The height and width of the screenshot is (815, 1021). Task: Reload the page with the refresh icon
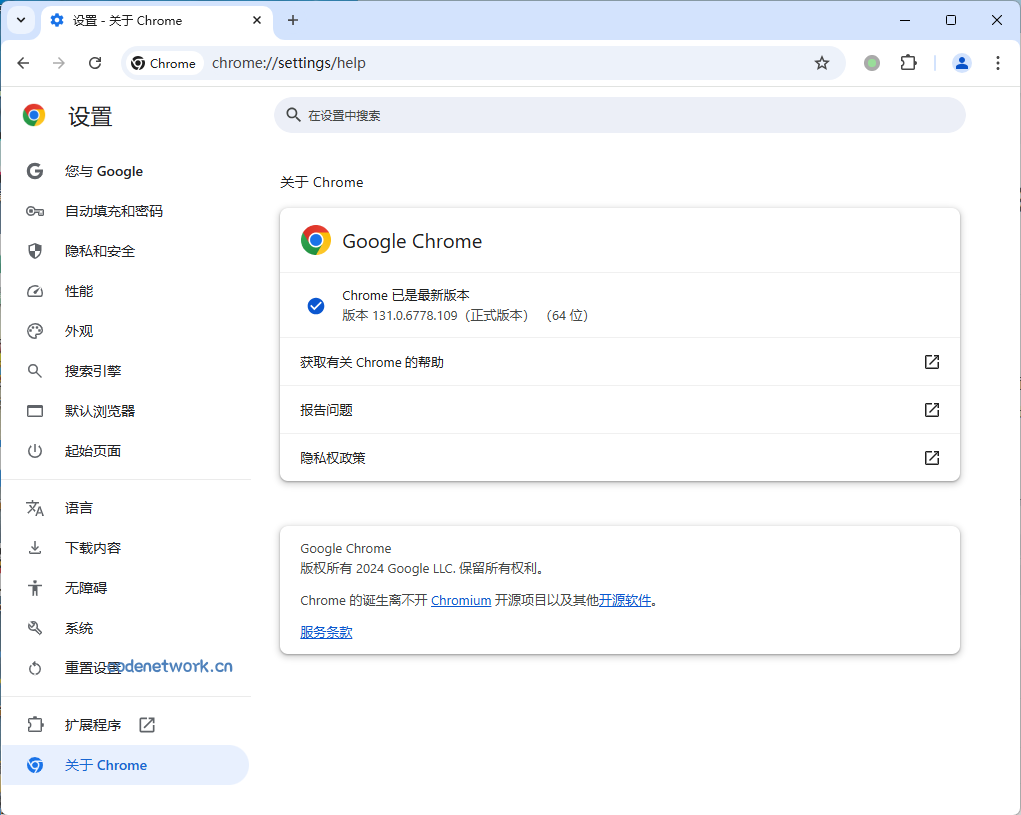tap(95, 62)
